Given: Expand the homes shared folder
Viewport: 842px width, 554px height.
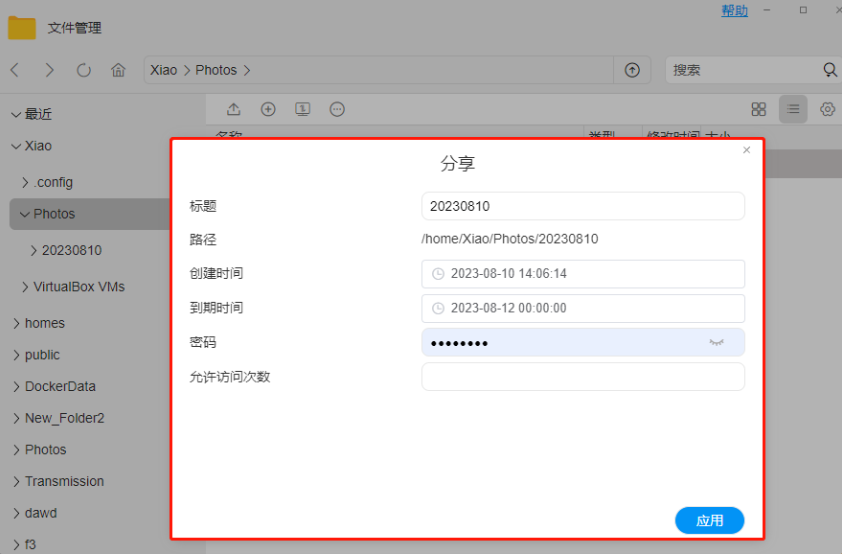Looking at the screenshot, I should (x=16, y=323).
